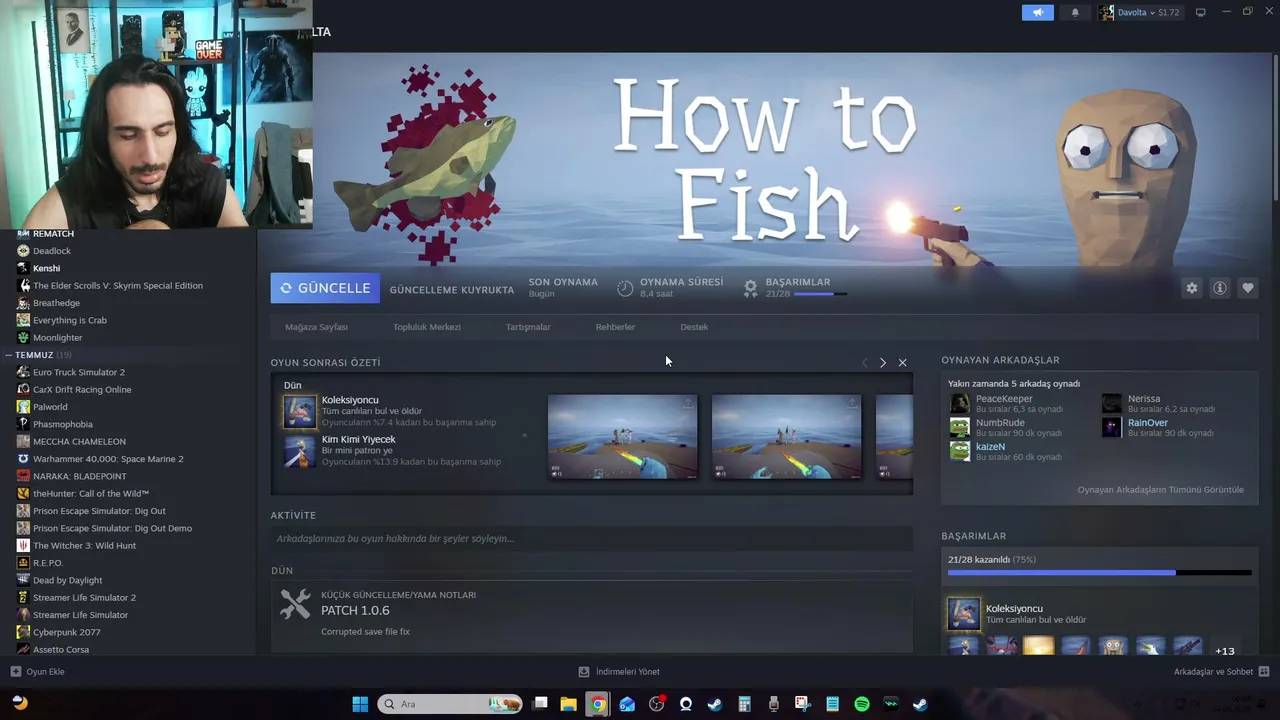The height and width of the screenshot is (720, 1280).
Task: Click the achievements progress bar in sidebar
Action: [1100, 573]
